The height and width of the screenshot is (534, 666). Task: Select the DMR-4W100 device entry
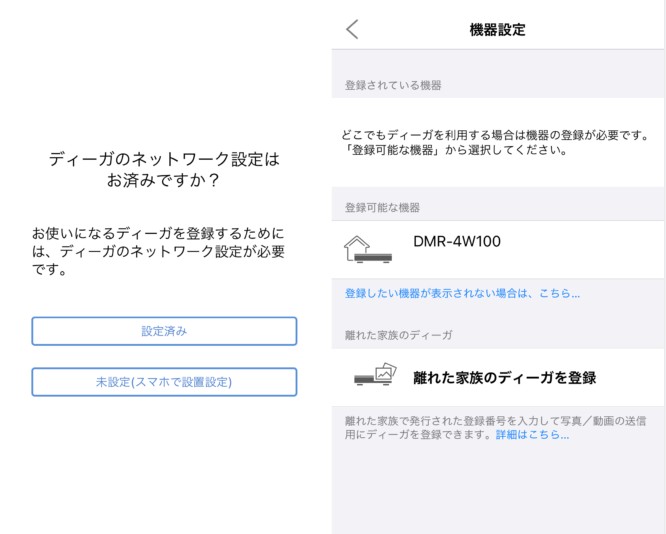[498, 249]
